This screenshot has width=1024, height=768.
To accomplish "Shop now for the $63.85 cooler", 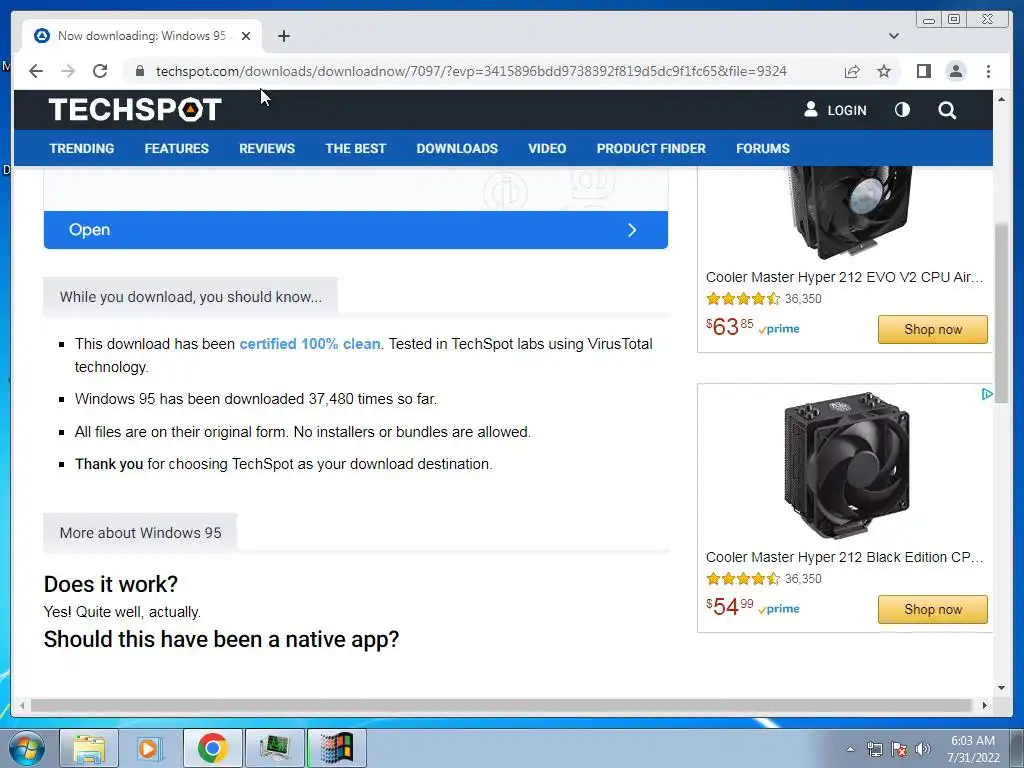I will tap(933, 329).
